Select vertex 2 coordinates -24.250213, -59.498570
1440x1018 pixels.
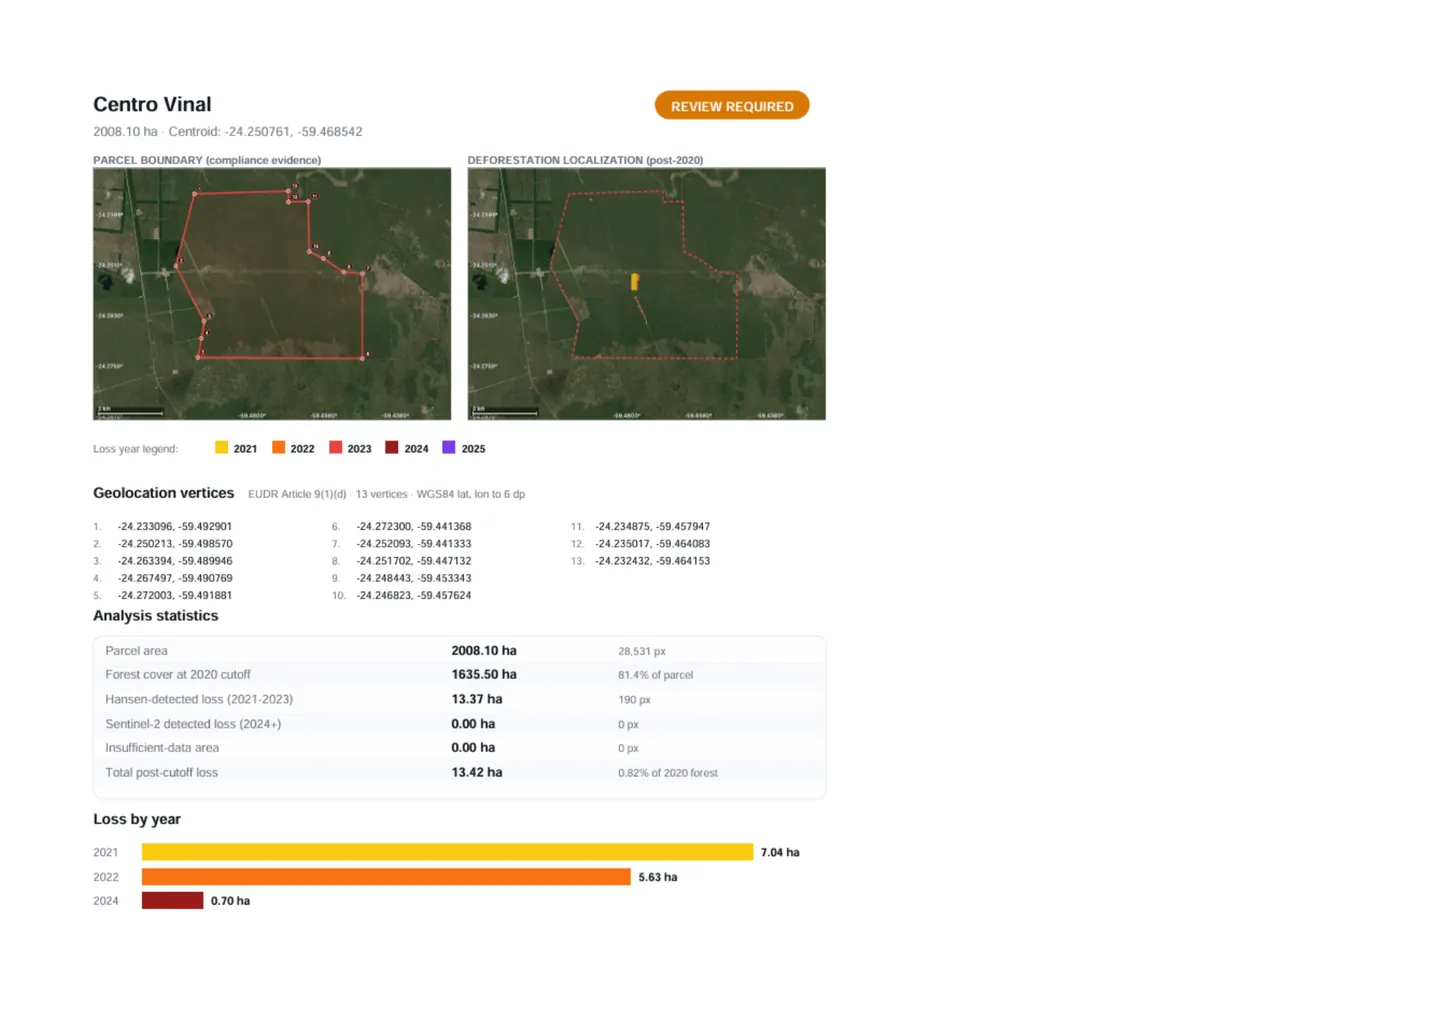tap(175, 544)
